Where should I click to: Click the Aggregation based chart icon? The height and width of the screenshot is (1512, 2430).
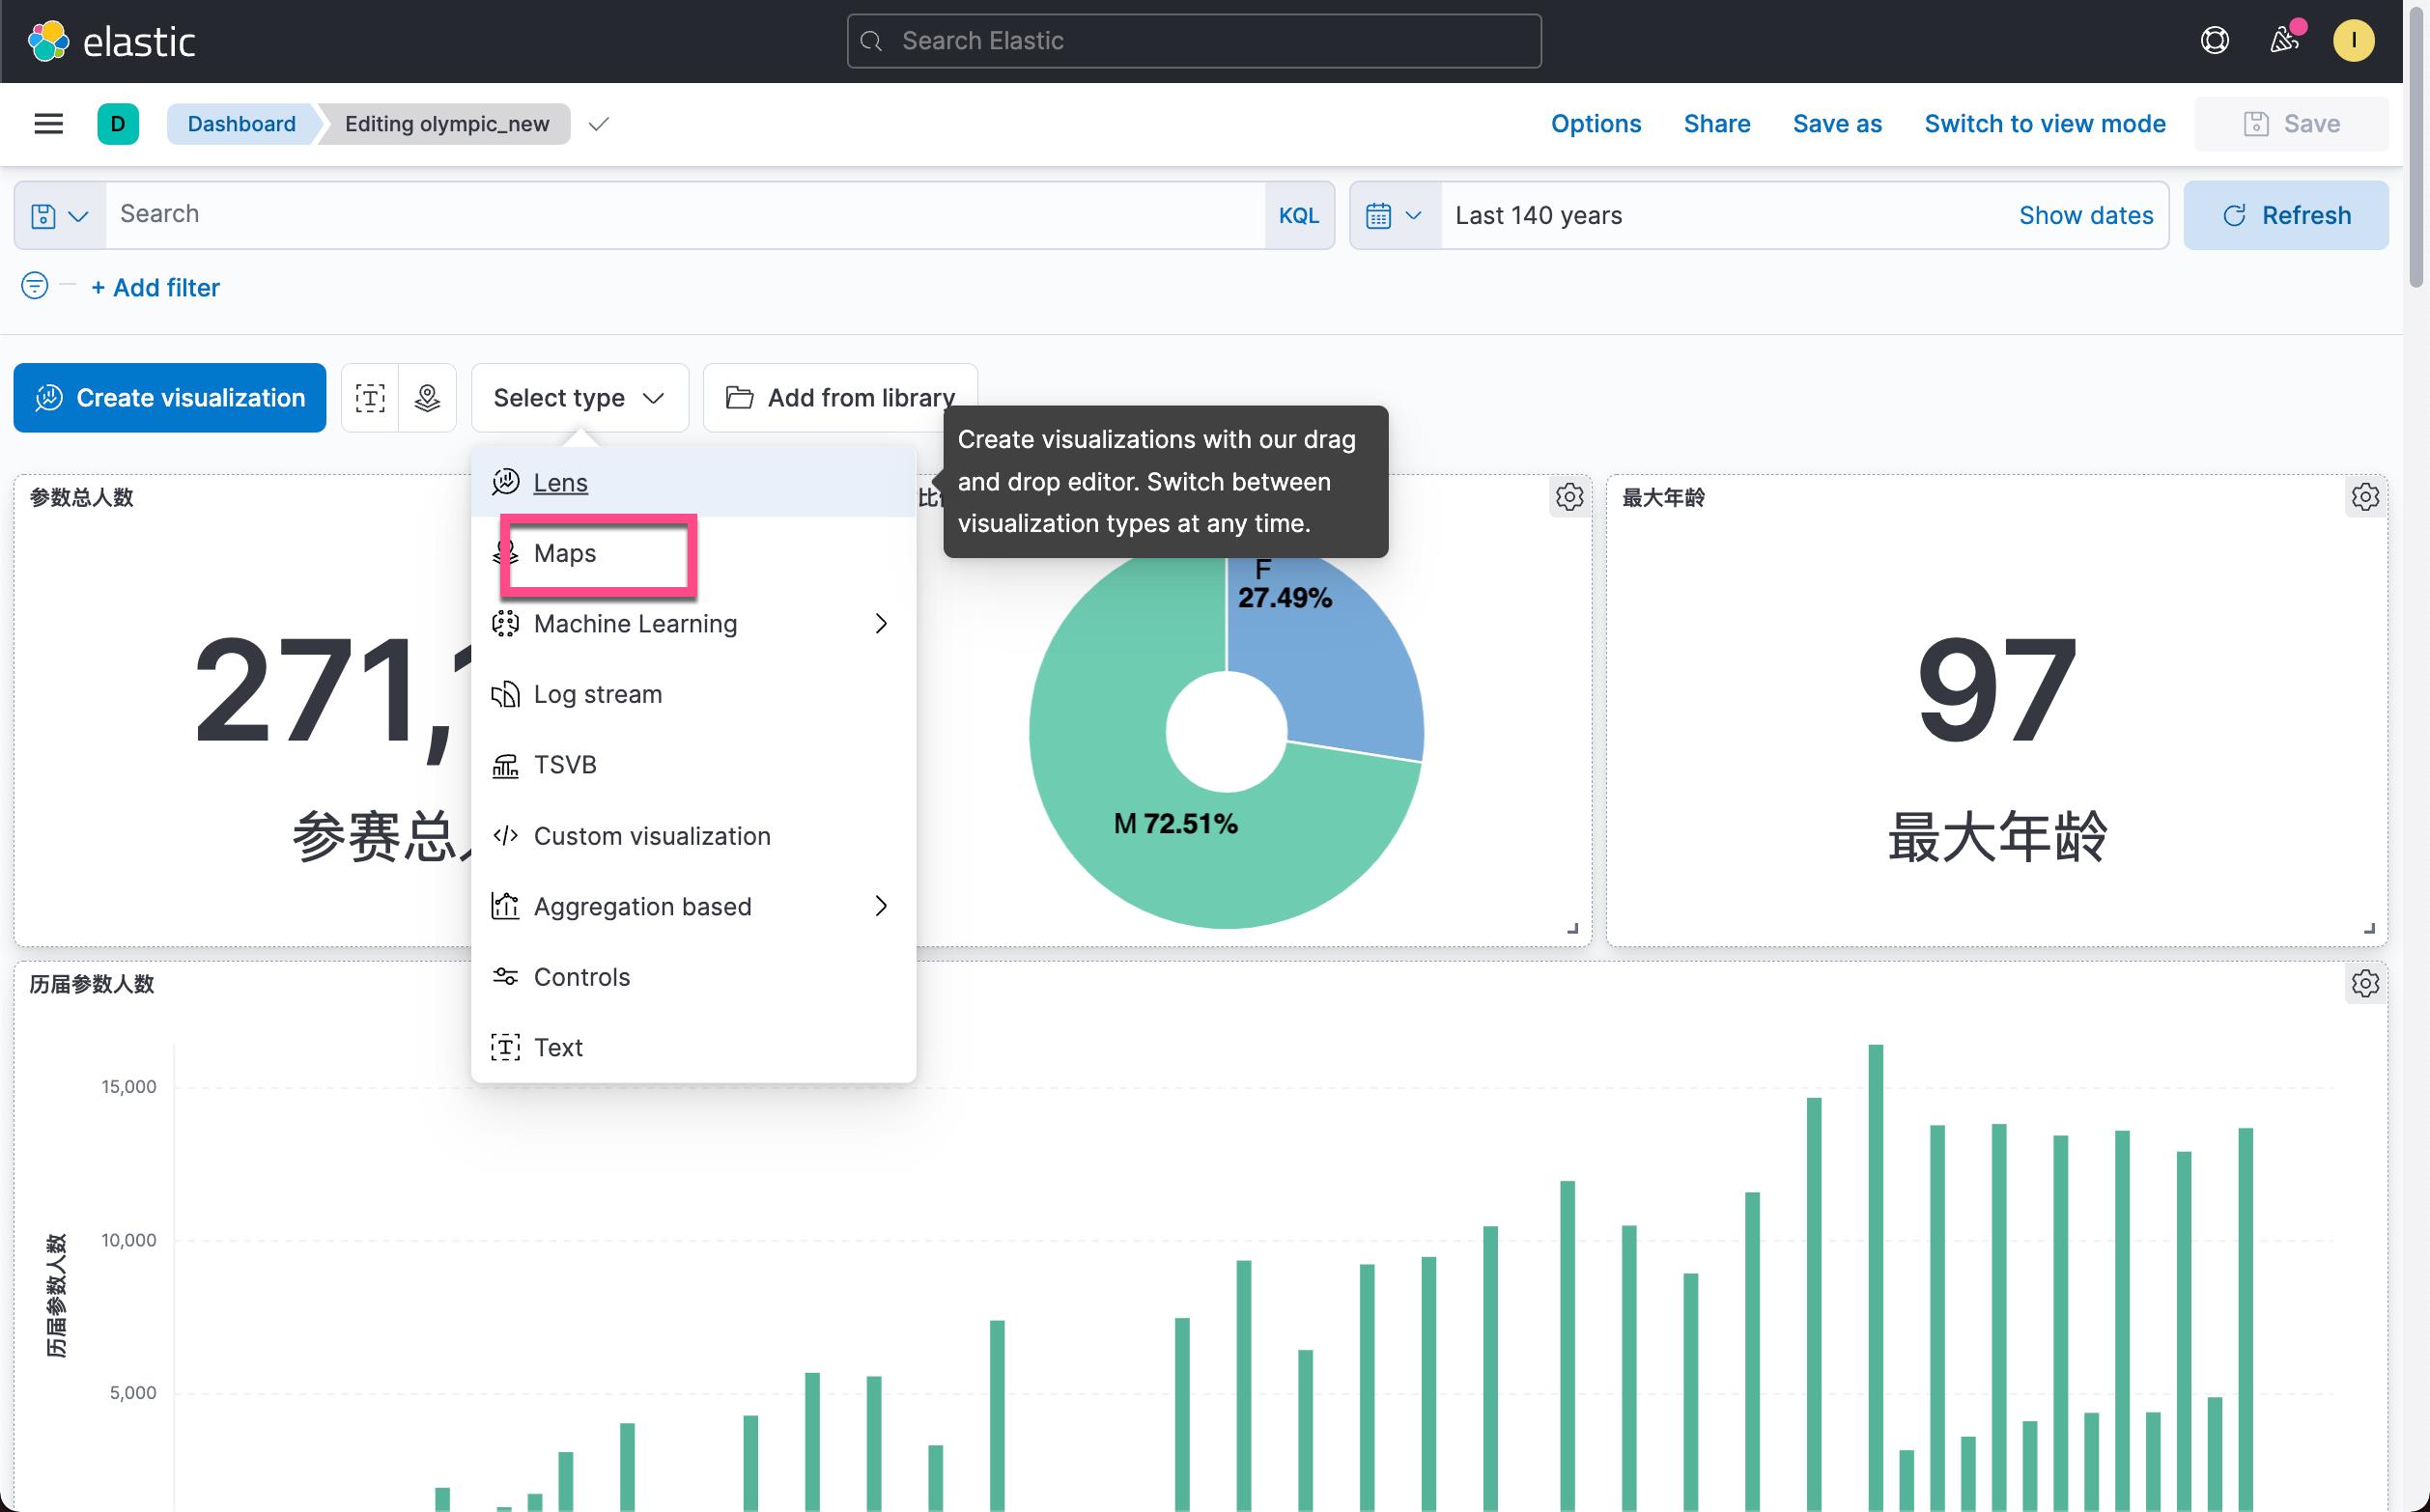coord(505,906)
